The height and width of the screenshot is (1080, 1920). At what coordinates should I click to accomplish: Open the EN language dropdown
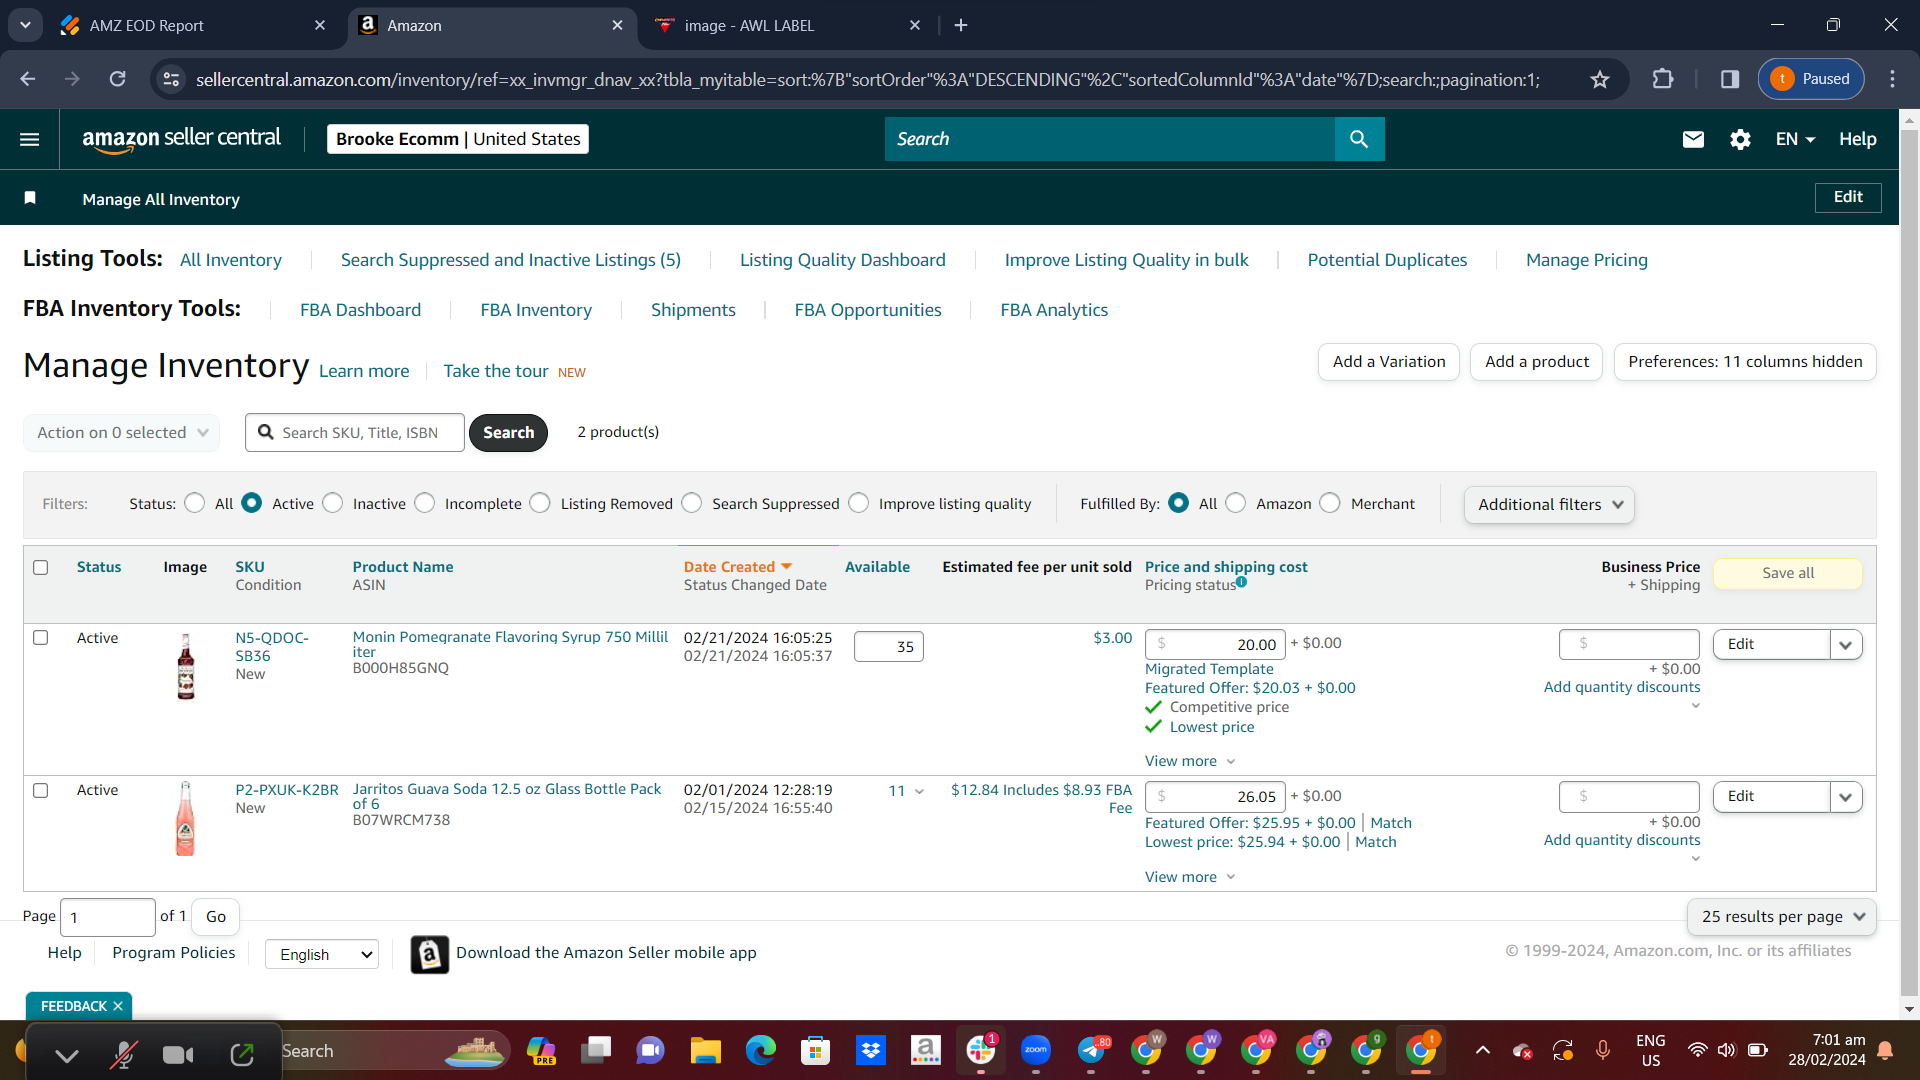(1796, 139)
